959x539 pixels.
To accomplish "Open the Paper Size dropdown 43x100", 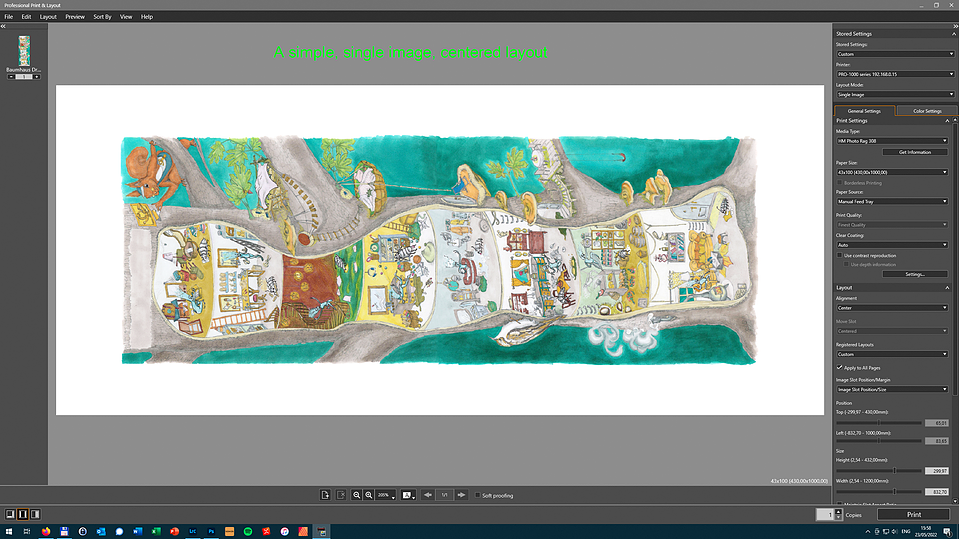I will click(892, 172).
